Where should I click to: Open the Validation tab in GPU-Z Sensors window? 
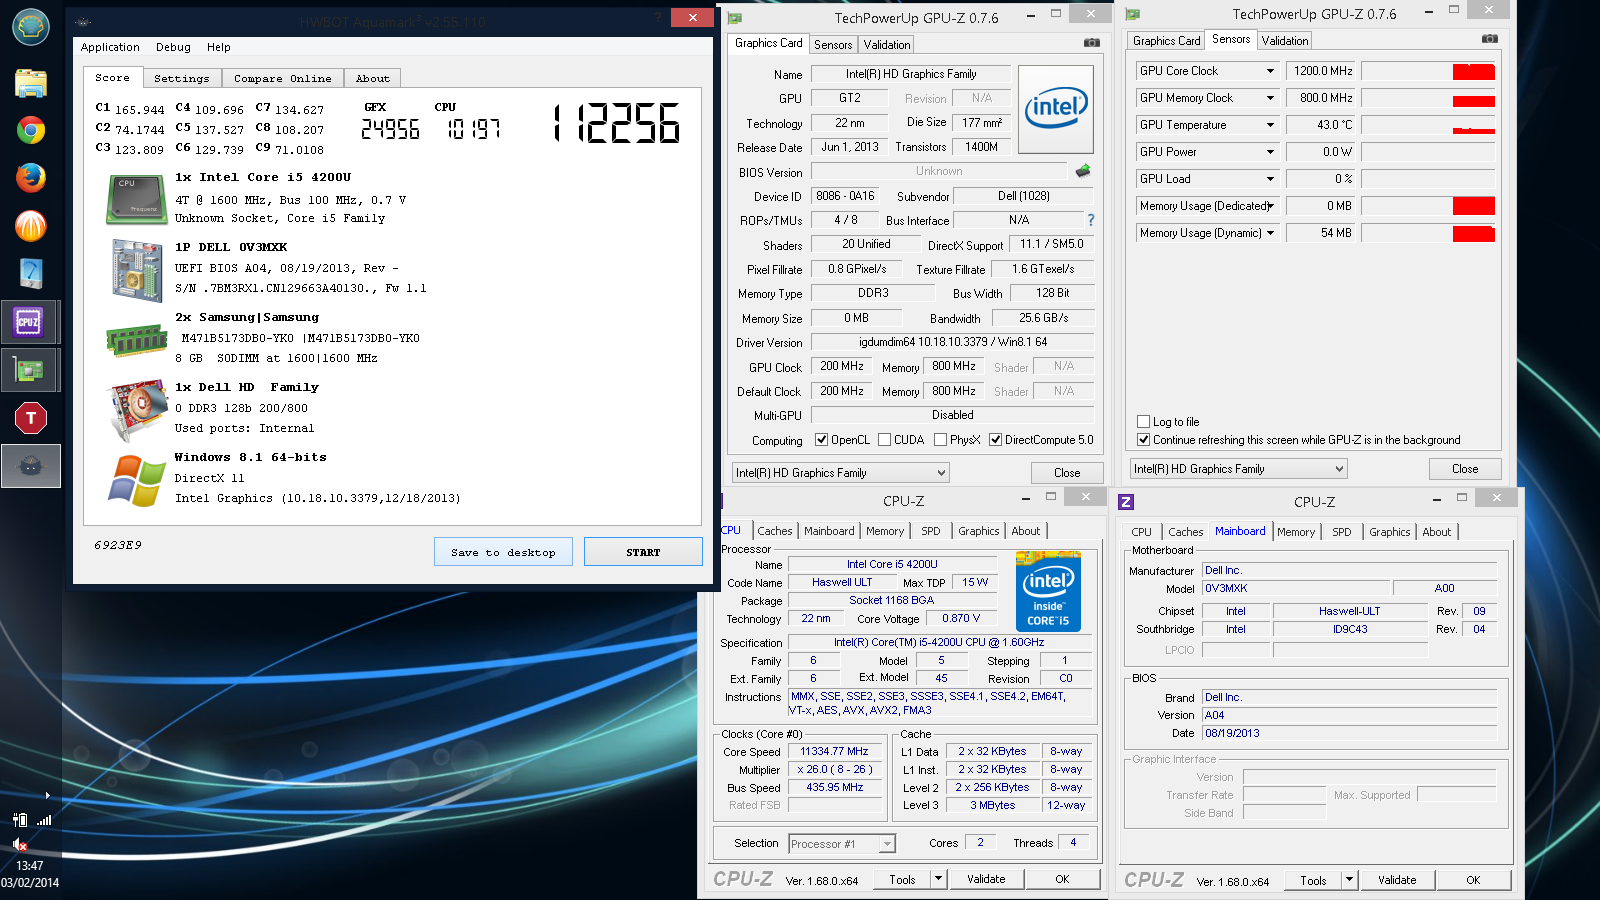pos(1284,41)
